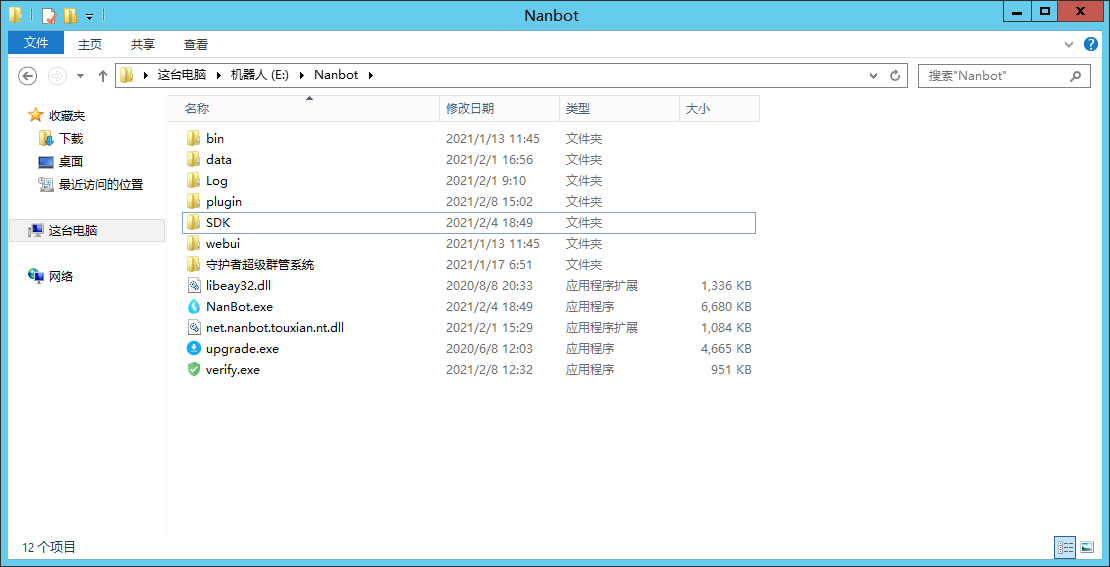Expand the arrow after 这台电脑 in address bar
This screenshot has width=1110, height=567.
(x=217, y=75)
